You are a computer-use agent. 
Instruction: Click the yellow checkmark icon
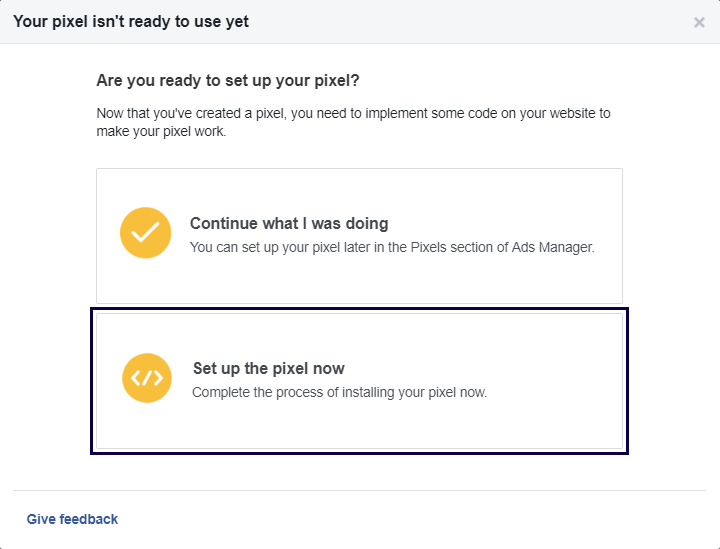[145, 233]
